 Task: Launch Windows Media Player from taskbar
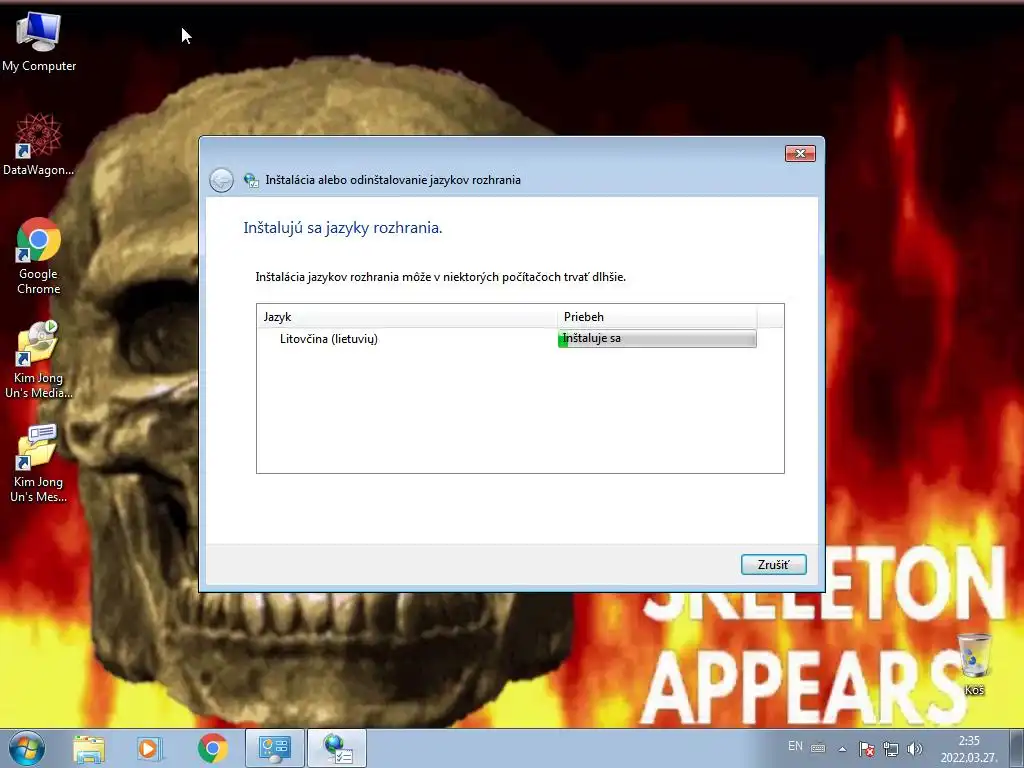tap(150, 748)
